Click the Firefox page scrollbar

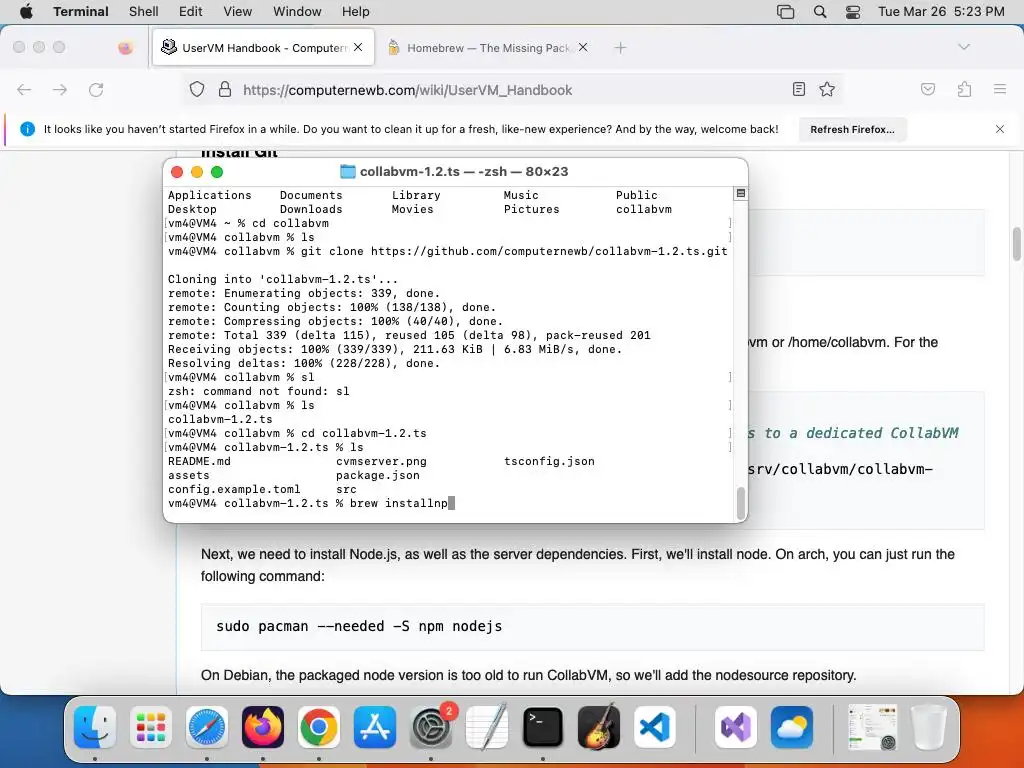(1017, 244)
